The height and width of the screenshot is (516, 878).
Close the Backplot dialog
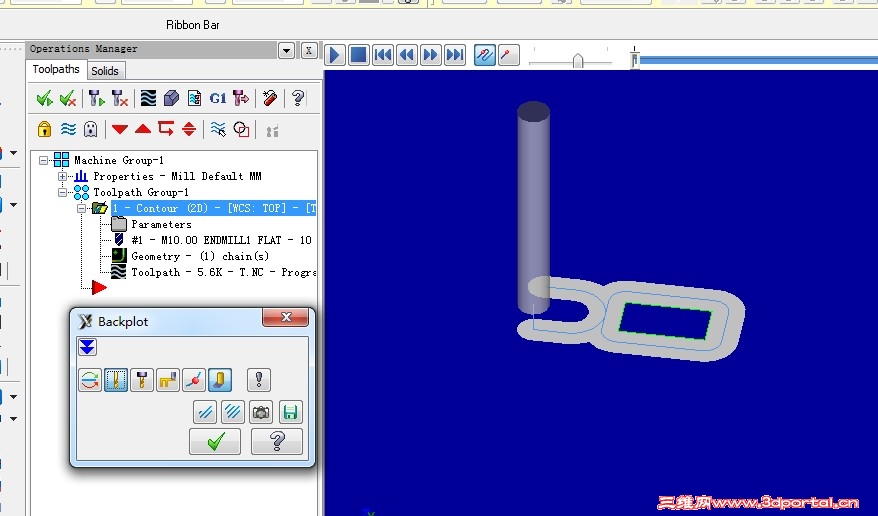pos(286,317)
